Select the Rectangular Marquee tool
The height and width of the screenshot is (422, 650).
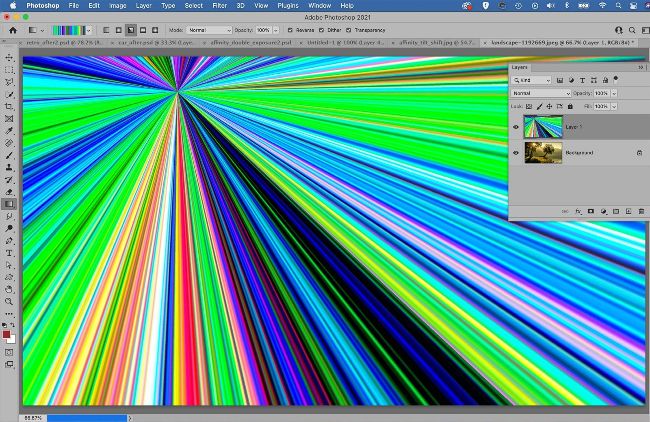9,70
